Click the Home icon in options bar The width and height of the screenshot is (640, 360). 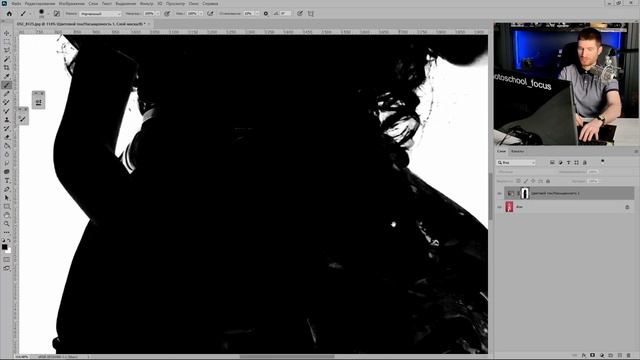click(x=9, y=13)
